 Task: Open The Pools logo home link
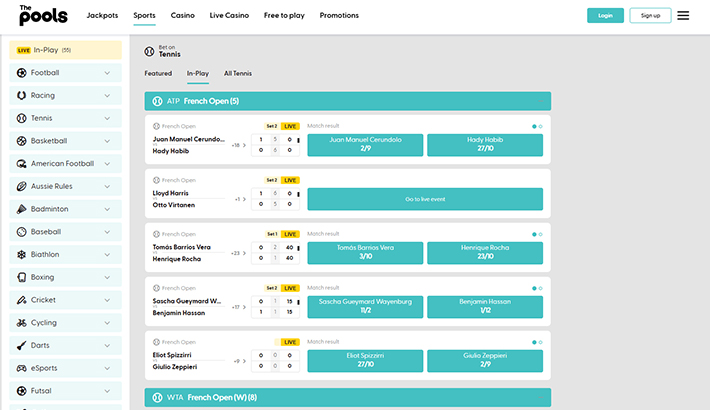[43, 15]
